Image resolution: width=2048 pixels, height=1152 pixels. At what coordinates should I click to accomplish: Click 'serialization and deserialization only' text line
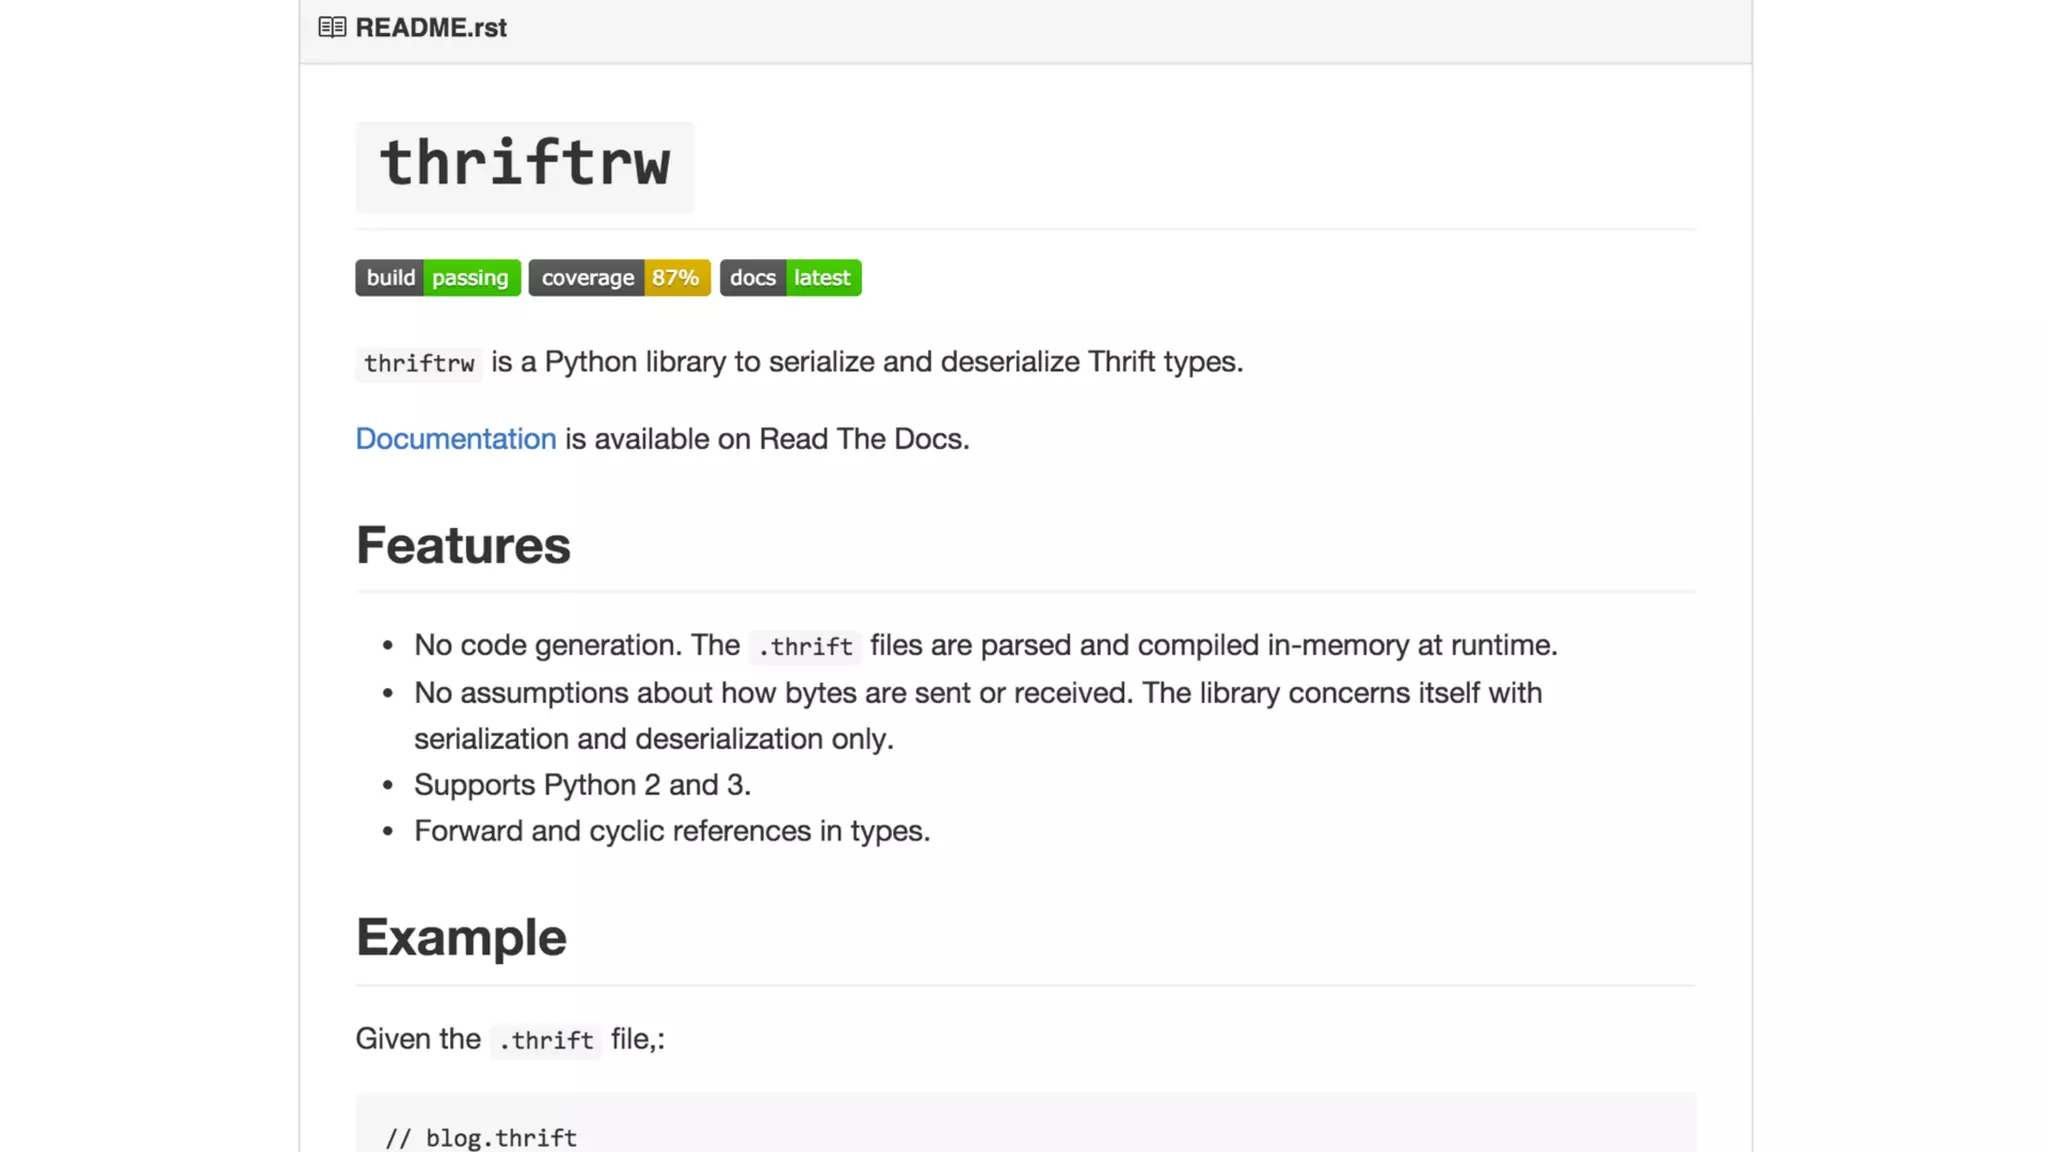653,739
